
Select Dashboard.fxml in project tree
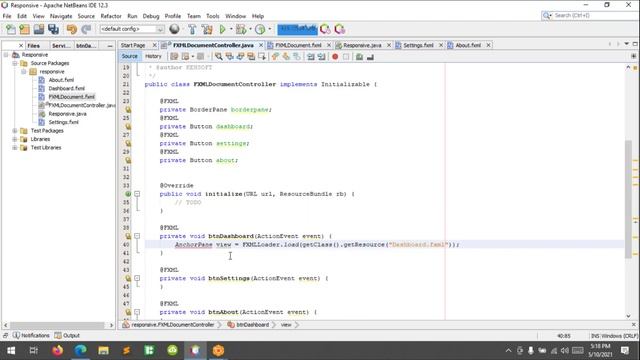click(67, 88)
